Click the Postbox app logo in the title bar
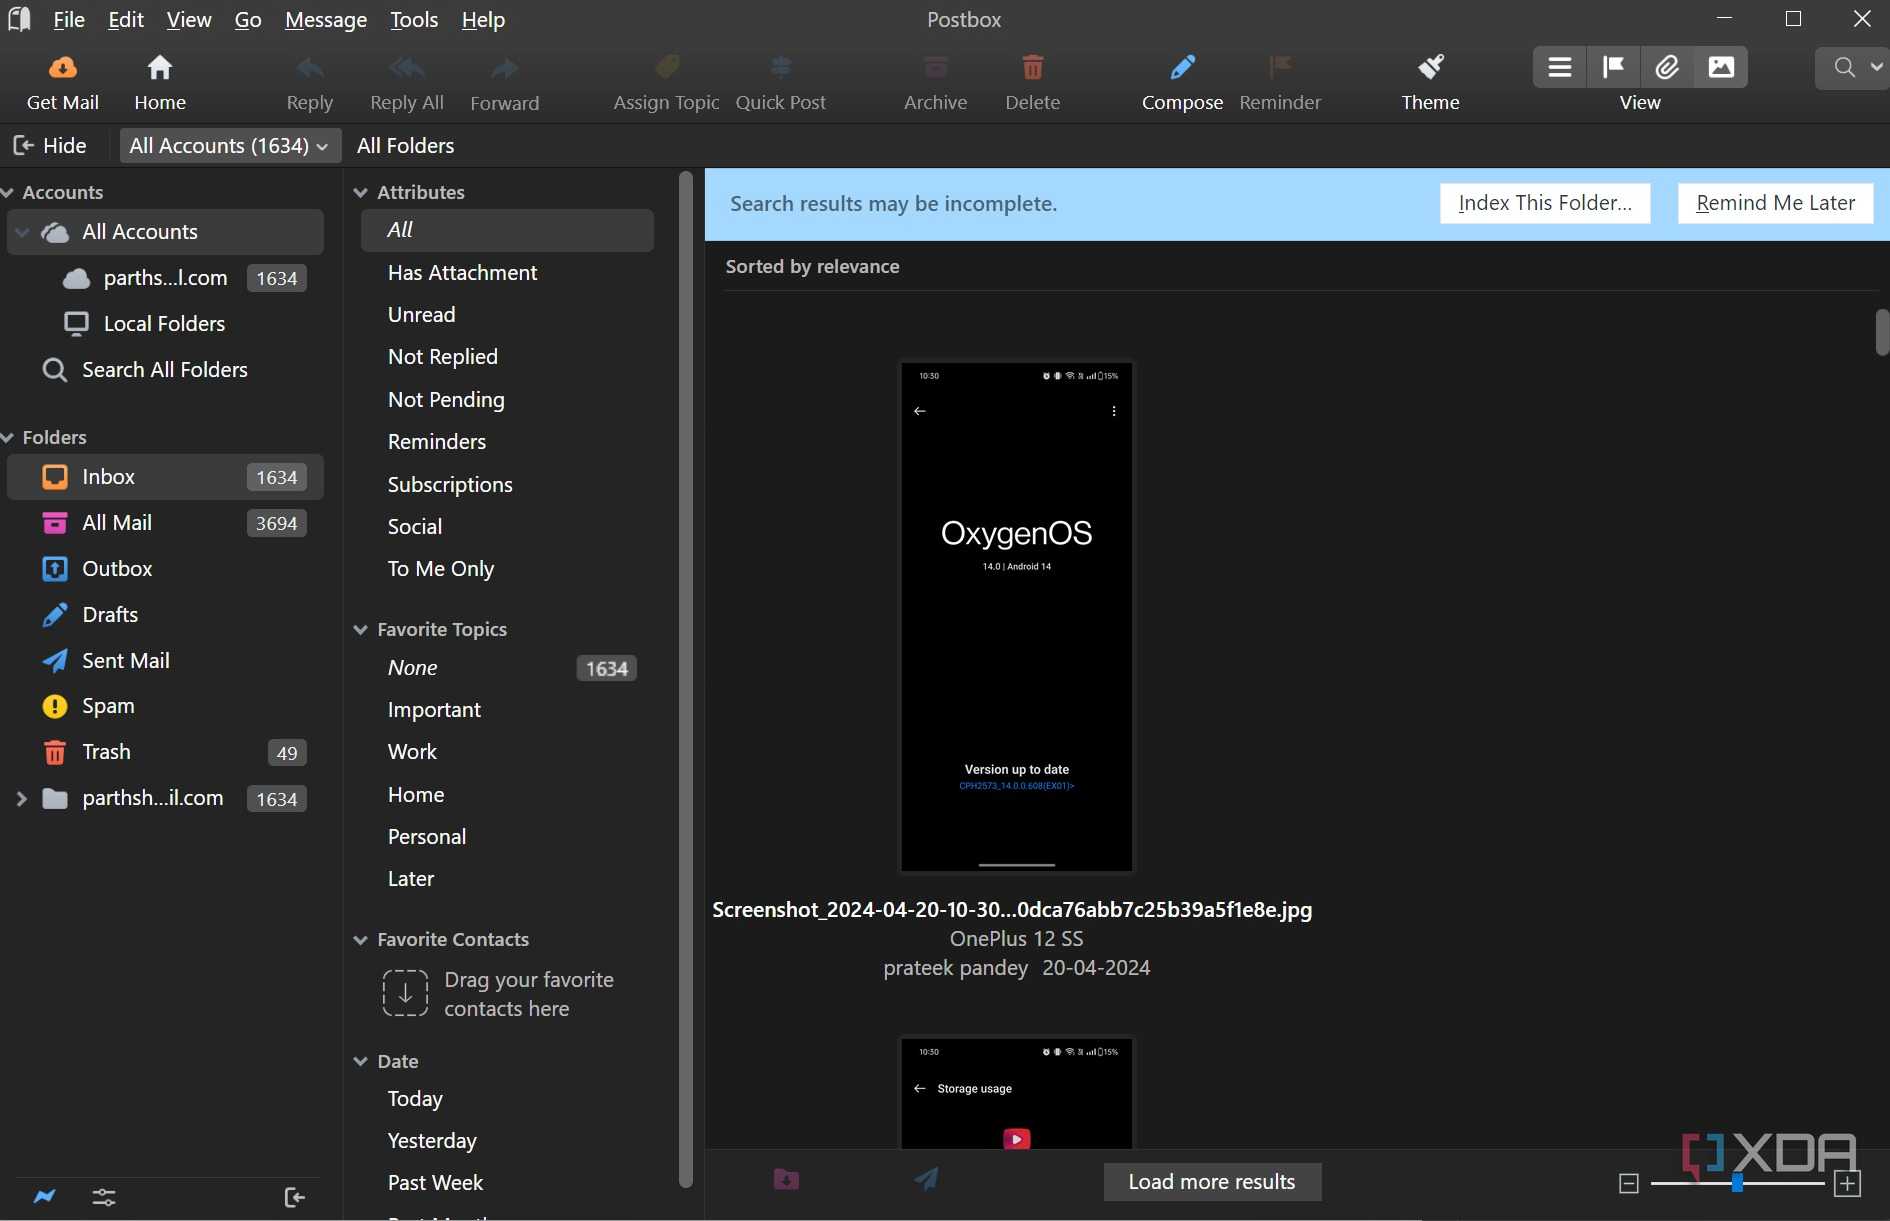The height and width of the screenshot is (1221, 1890). click(x=18, y=19)
